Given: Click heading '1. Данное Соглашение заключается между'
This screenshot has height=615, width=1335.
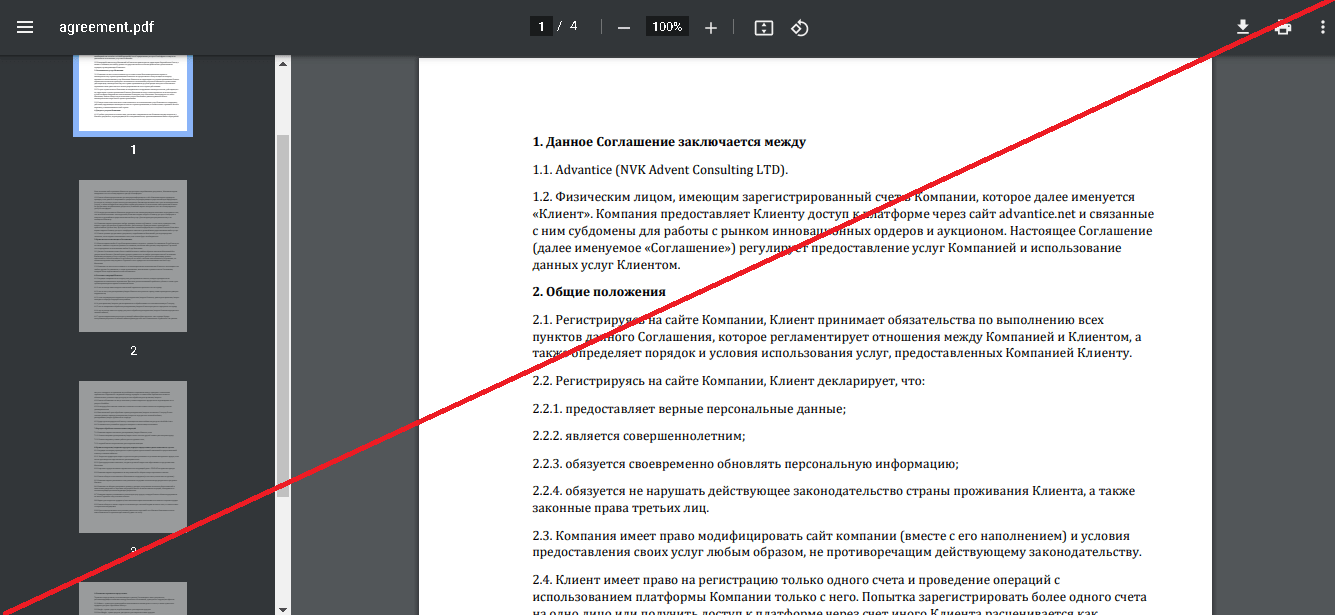Looking at the screenshot, I should point(669,142).
